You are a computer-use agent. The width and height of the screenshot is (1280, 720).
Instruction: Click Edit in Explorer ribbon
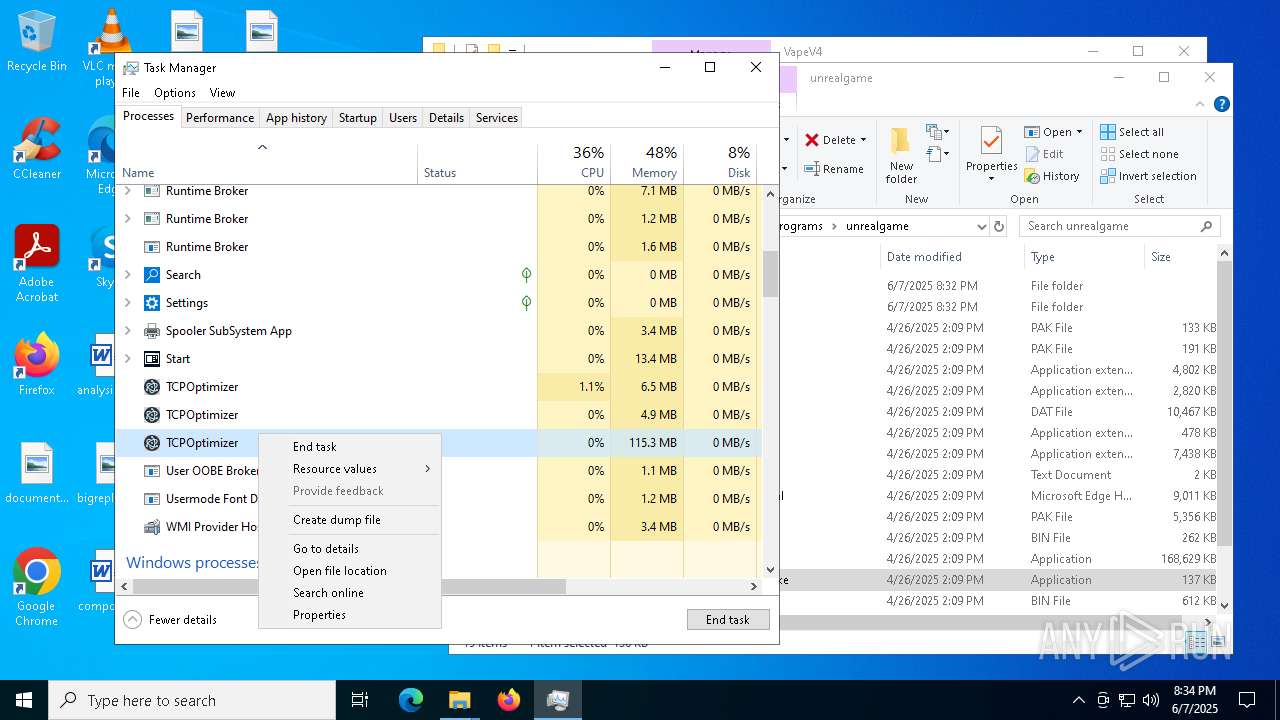[1044, 154]
